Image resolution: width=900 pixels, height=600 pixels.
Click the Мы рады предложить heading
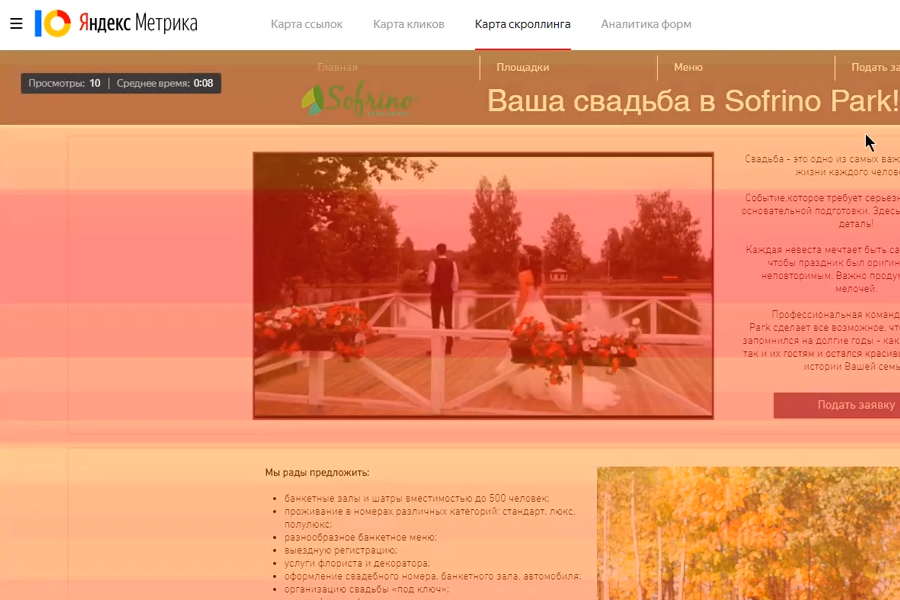317,472
